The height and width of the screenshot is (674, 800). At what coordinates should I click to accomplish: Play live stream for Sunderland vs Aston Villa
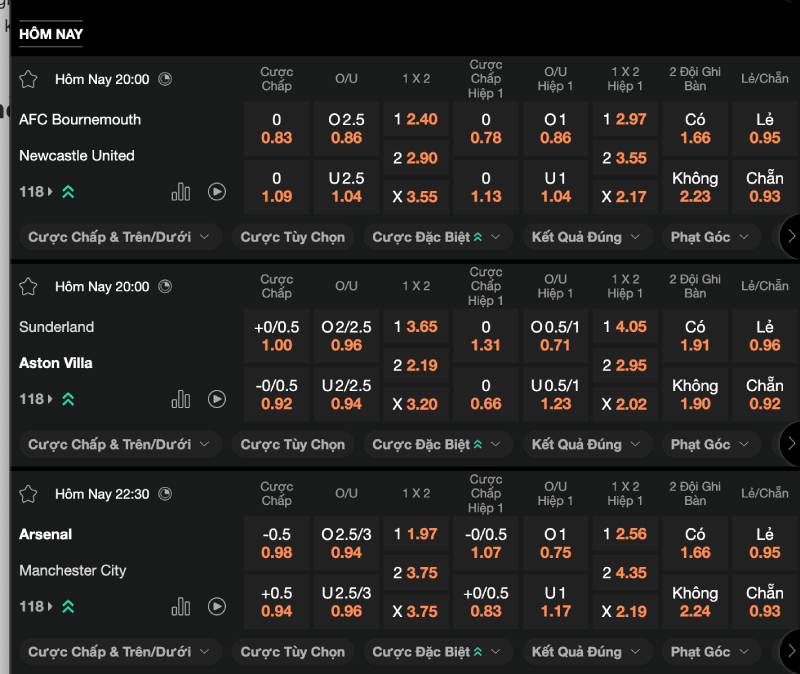(x=217, y=399)
